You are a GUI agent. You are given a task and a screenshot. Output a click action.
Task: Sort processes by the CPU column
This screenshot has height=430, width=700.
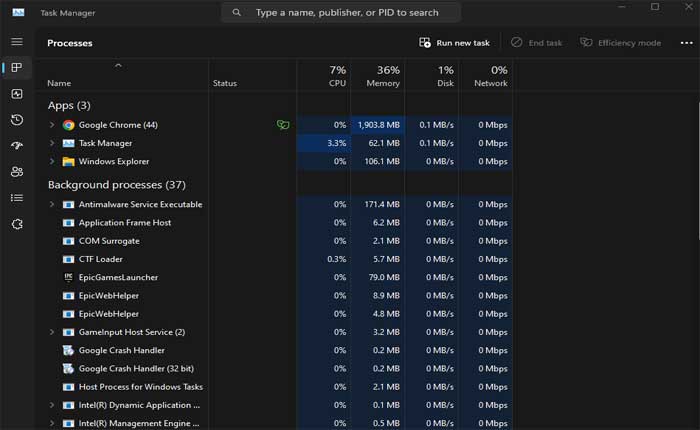337,76
